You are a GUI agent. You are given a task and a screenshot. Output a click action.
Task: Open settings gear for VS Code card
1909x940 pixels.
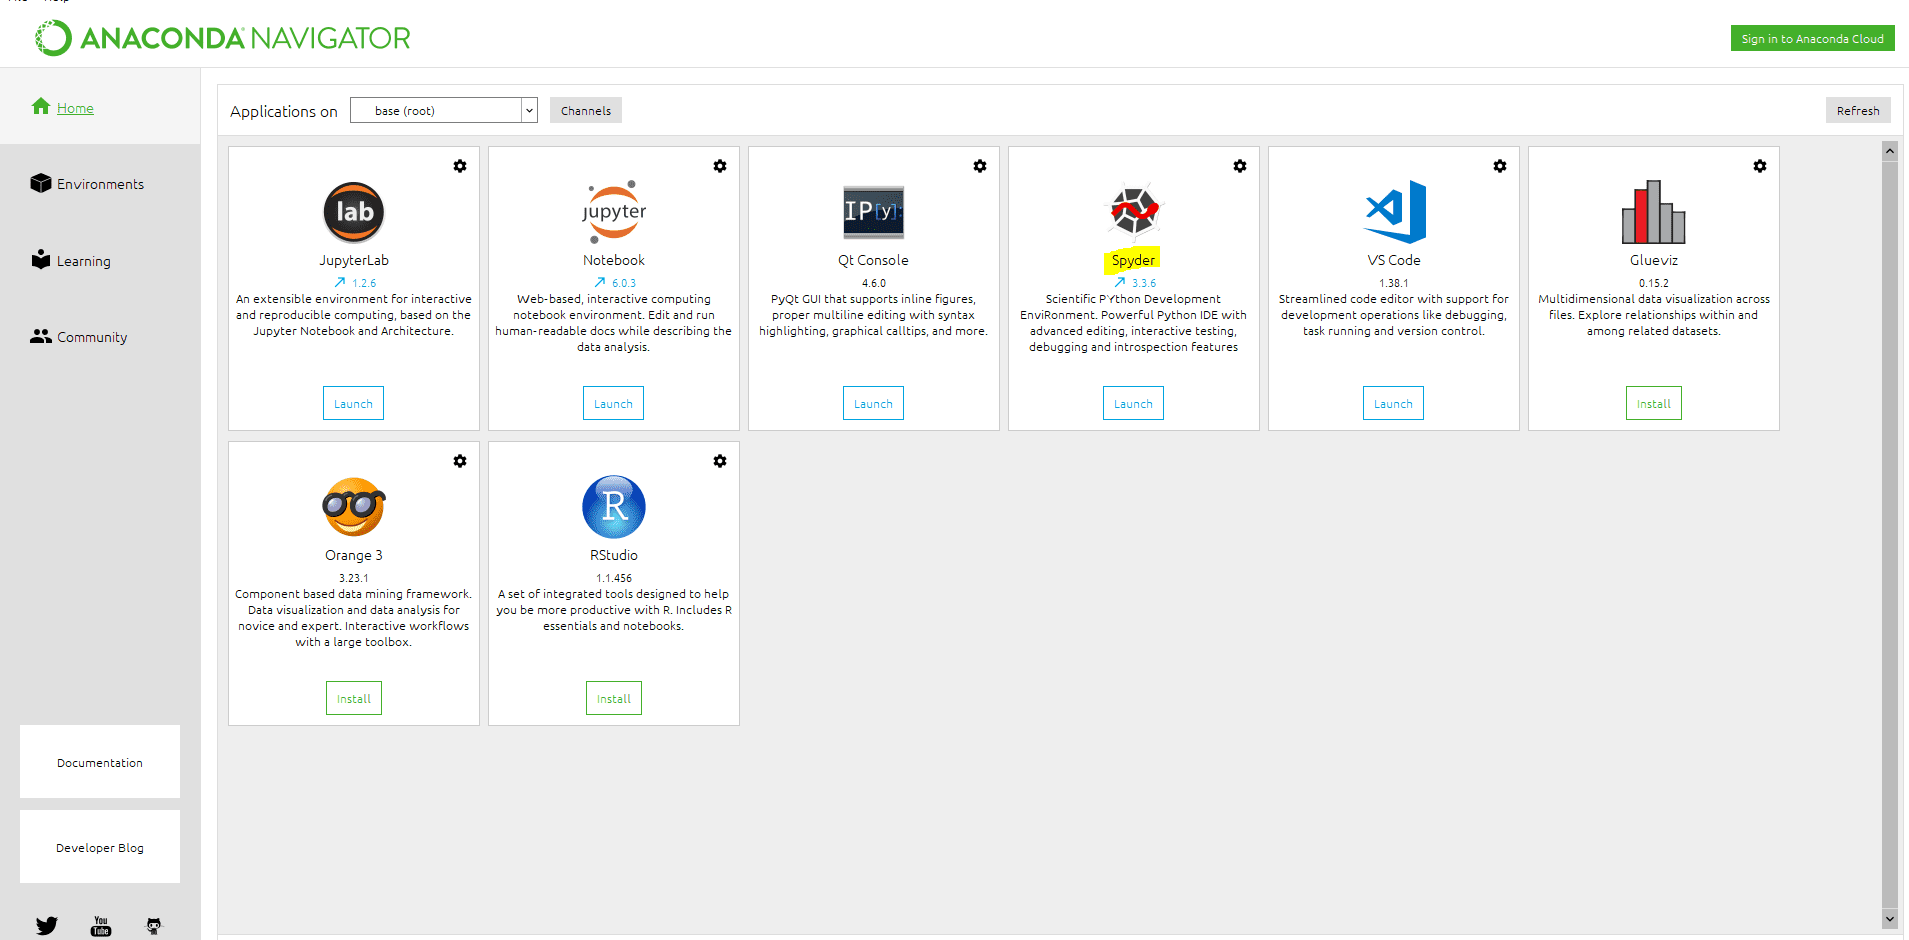coord(1500,166)
